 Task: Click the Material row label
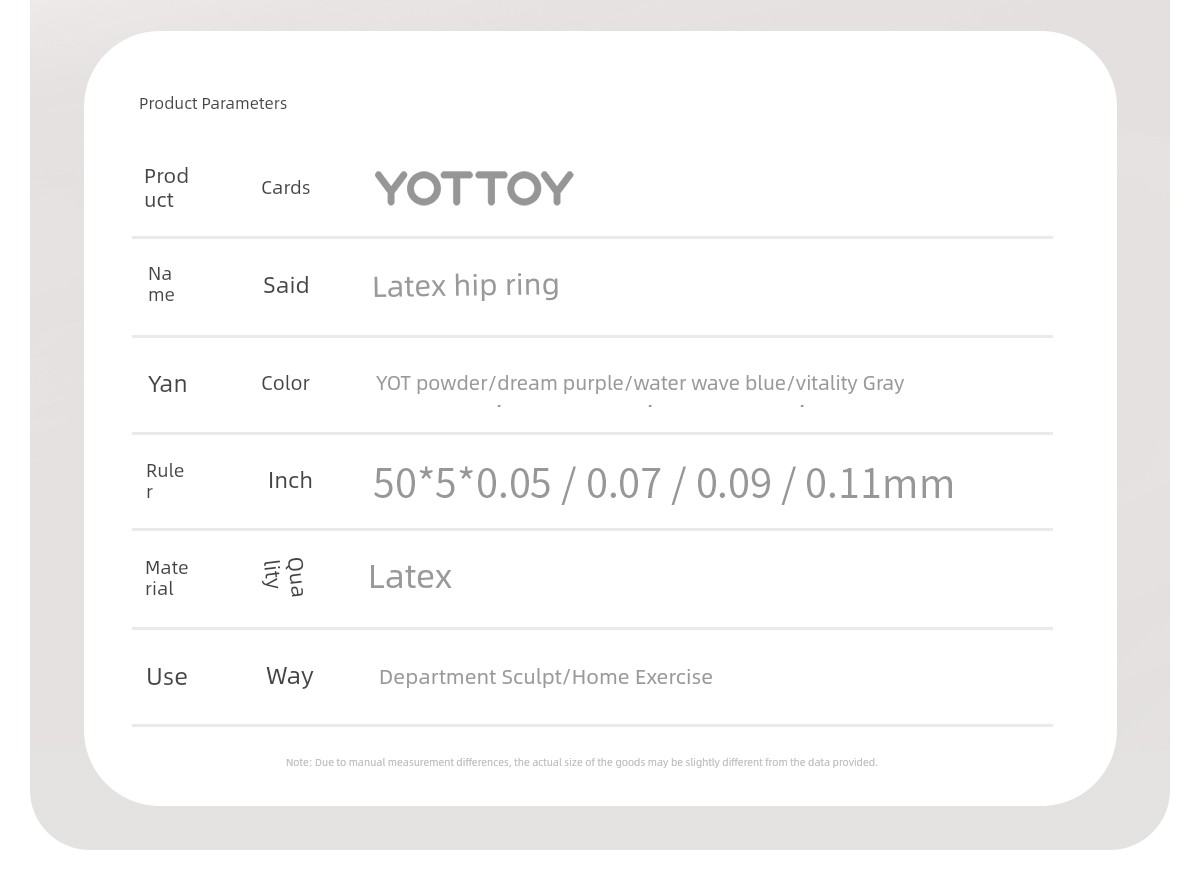[166, 578]
